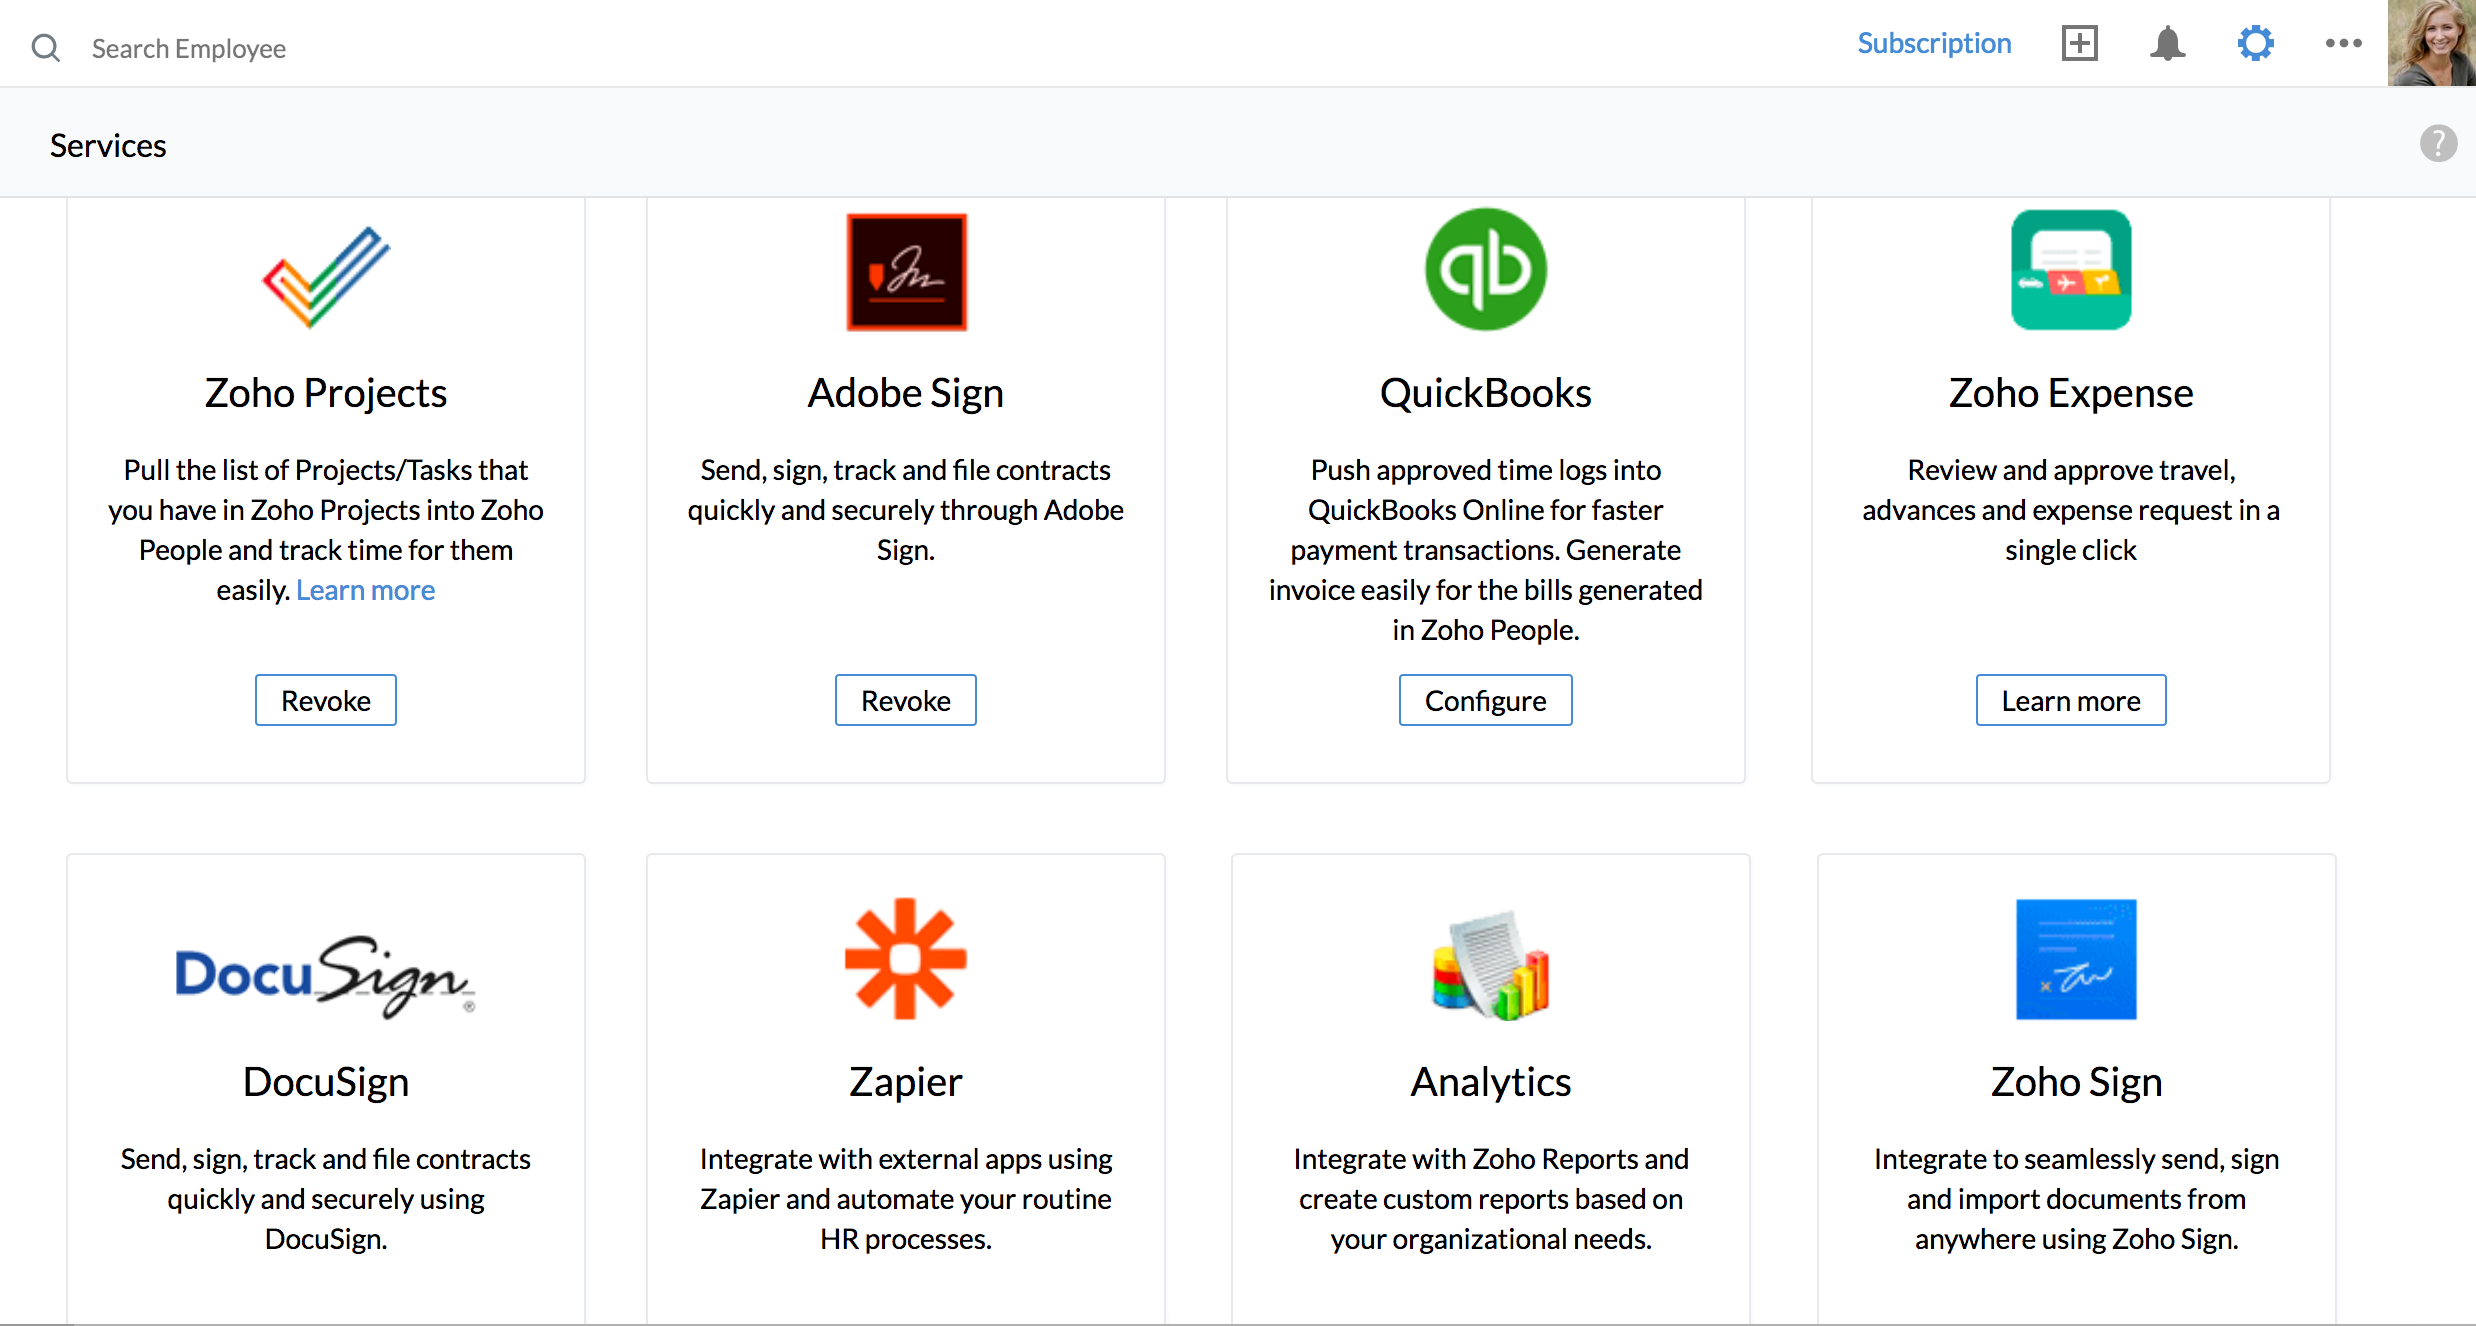
Task: Click the Zoho Projects title
Action: click(x=326, y=393)
